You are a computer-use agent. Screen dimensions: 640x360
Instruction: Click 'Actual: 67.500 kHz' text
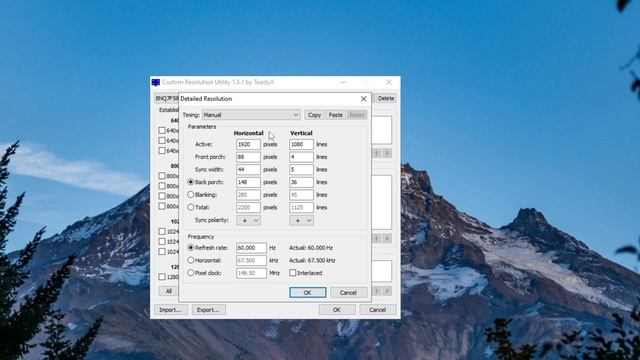coord(312,260)
